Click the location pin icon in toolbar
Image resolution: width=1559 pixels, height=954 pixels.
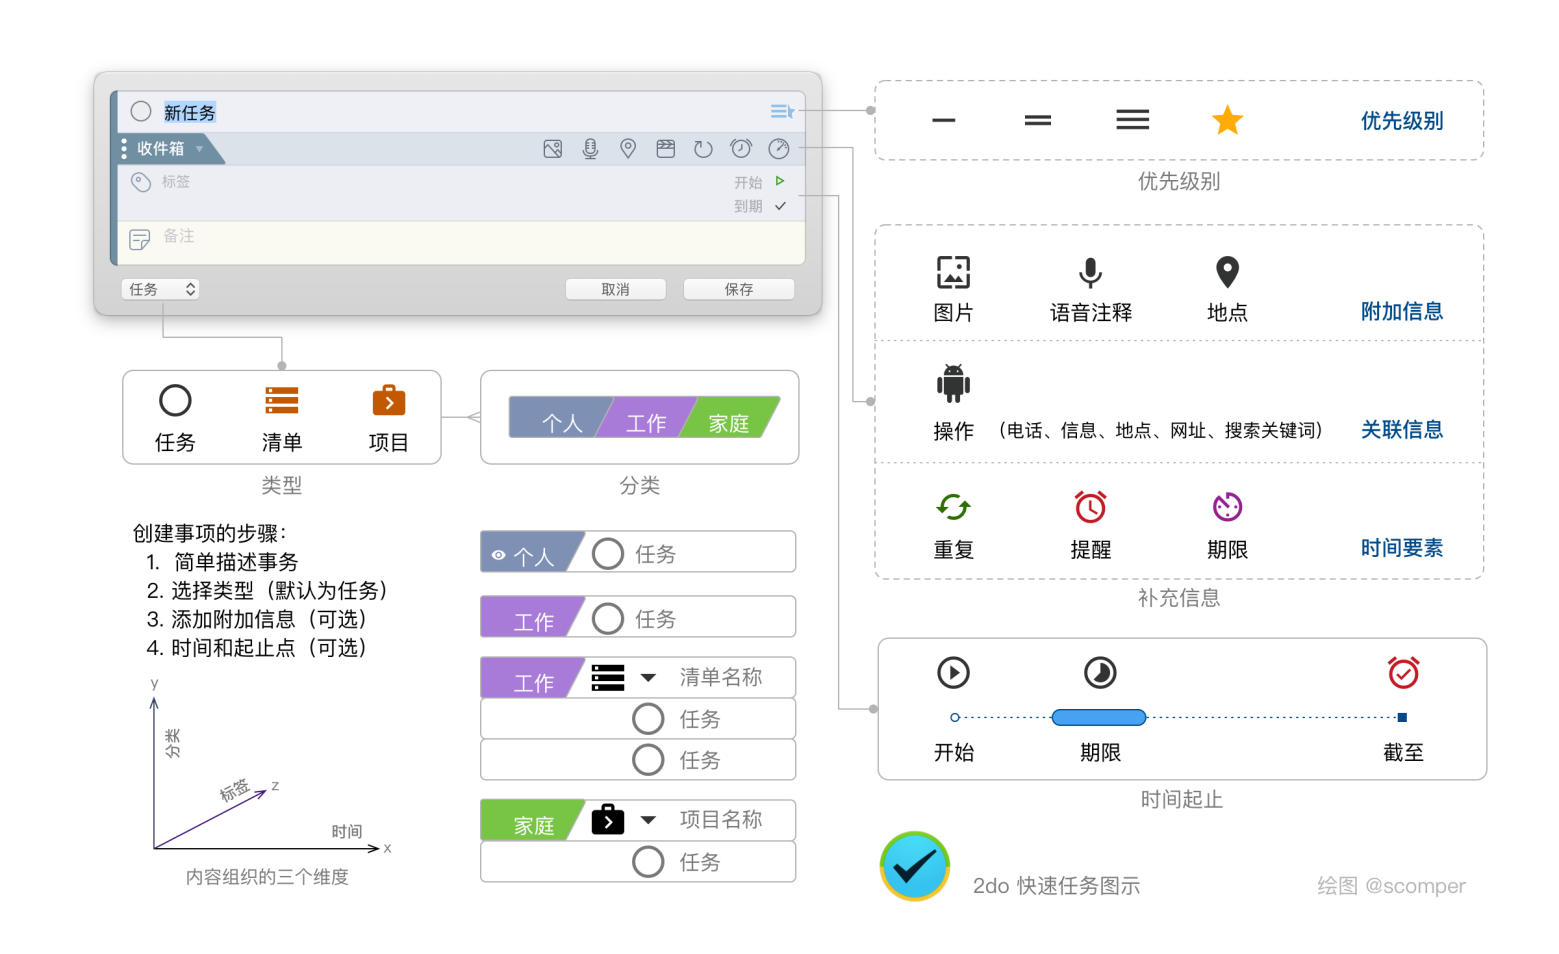(628, 149)
